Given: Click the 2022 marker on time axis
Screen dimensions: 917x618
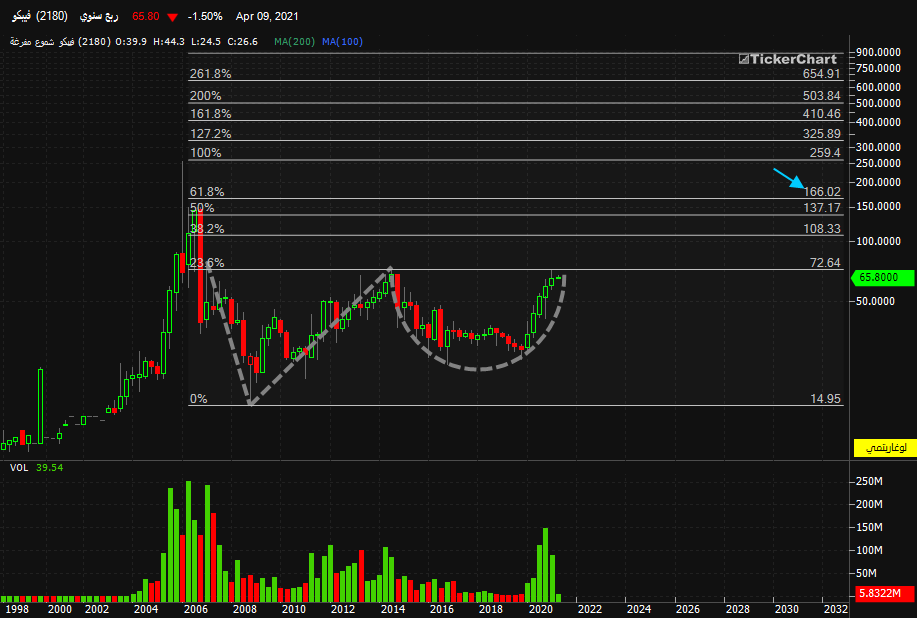Looking at the screenshot, I should tap(590, 609).
